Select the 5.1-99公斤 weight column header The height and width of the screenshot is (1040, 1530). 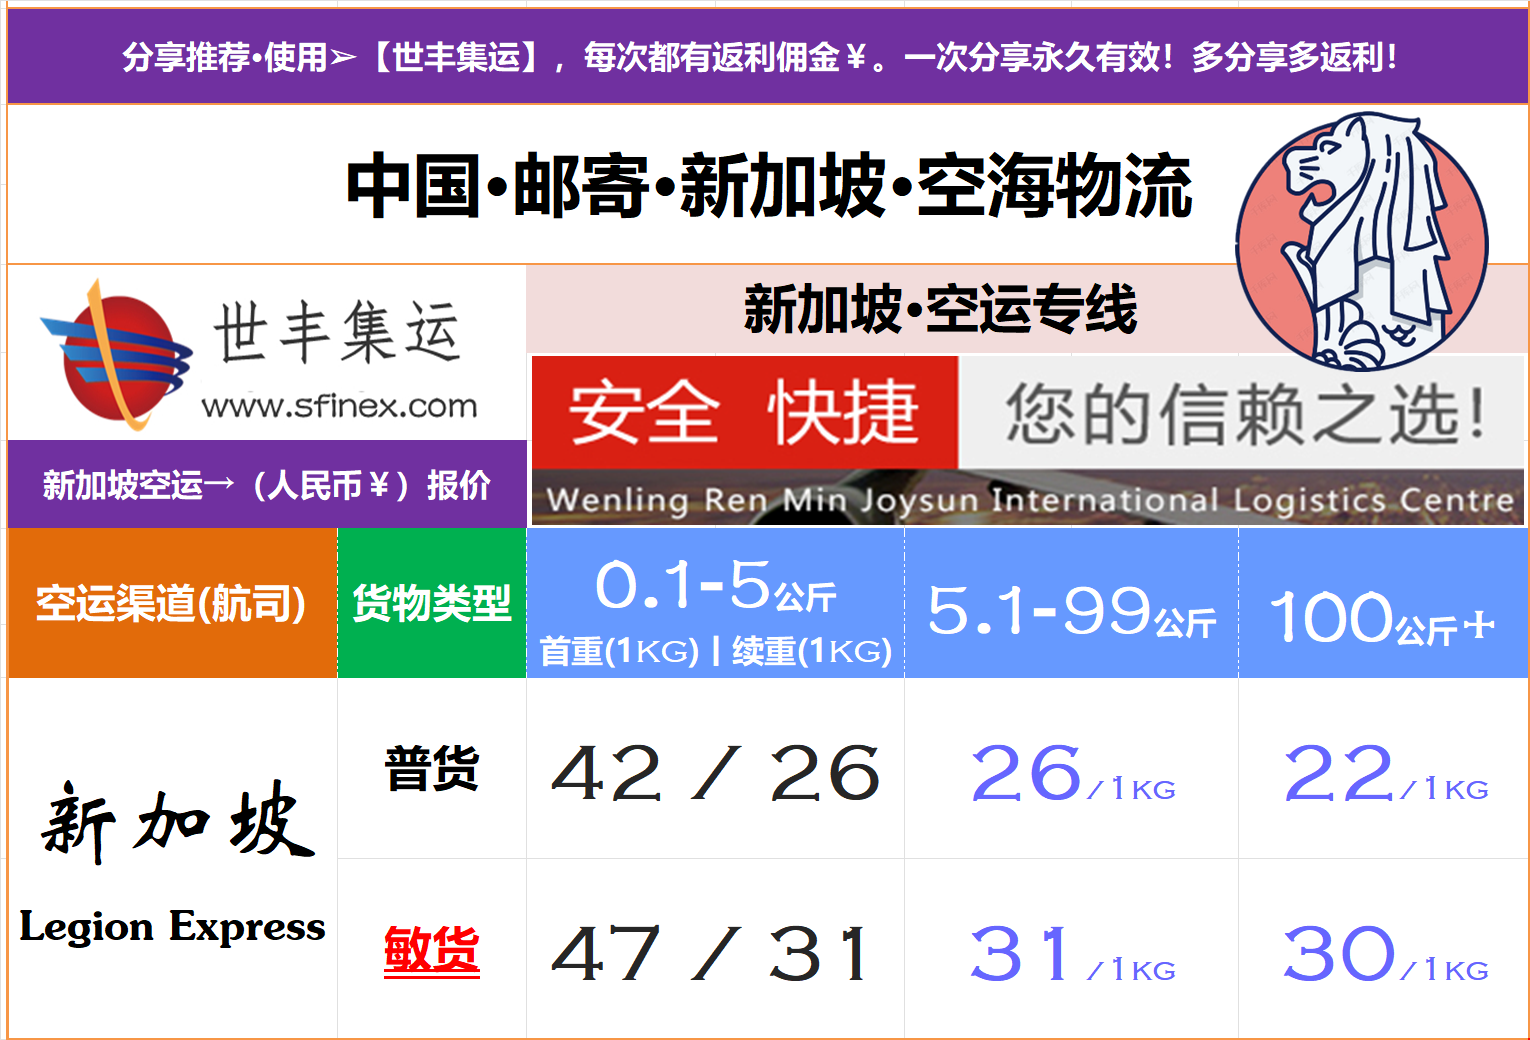1071,610
